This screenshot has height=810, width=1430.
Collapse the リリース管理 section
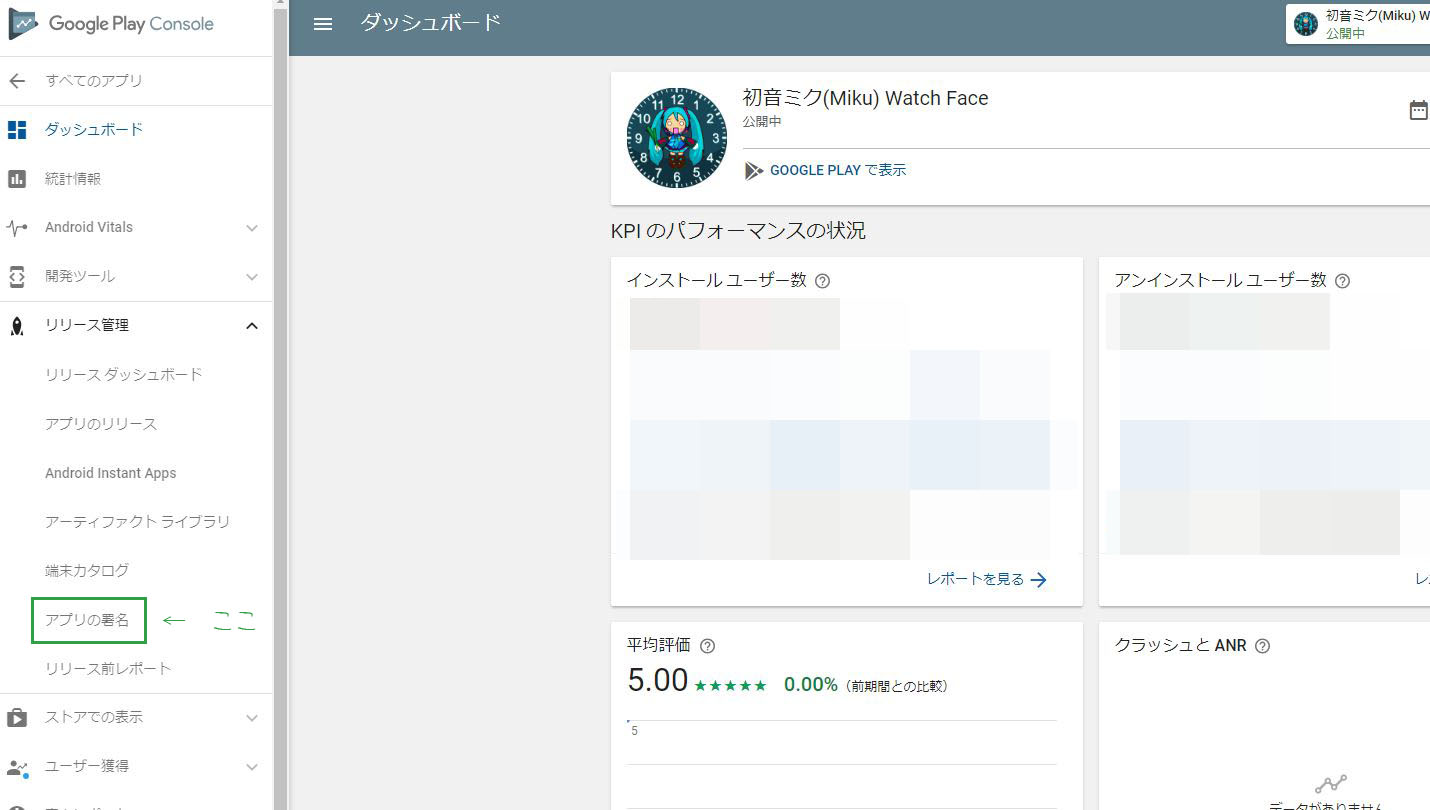(x=251, y=326)
